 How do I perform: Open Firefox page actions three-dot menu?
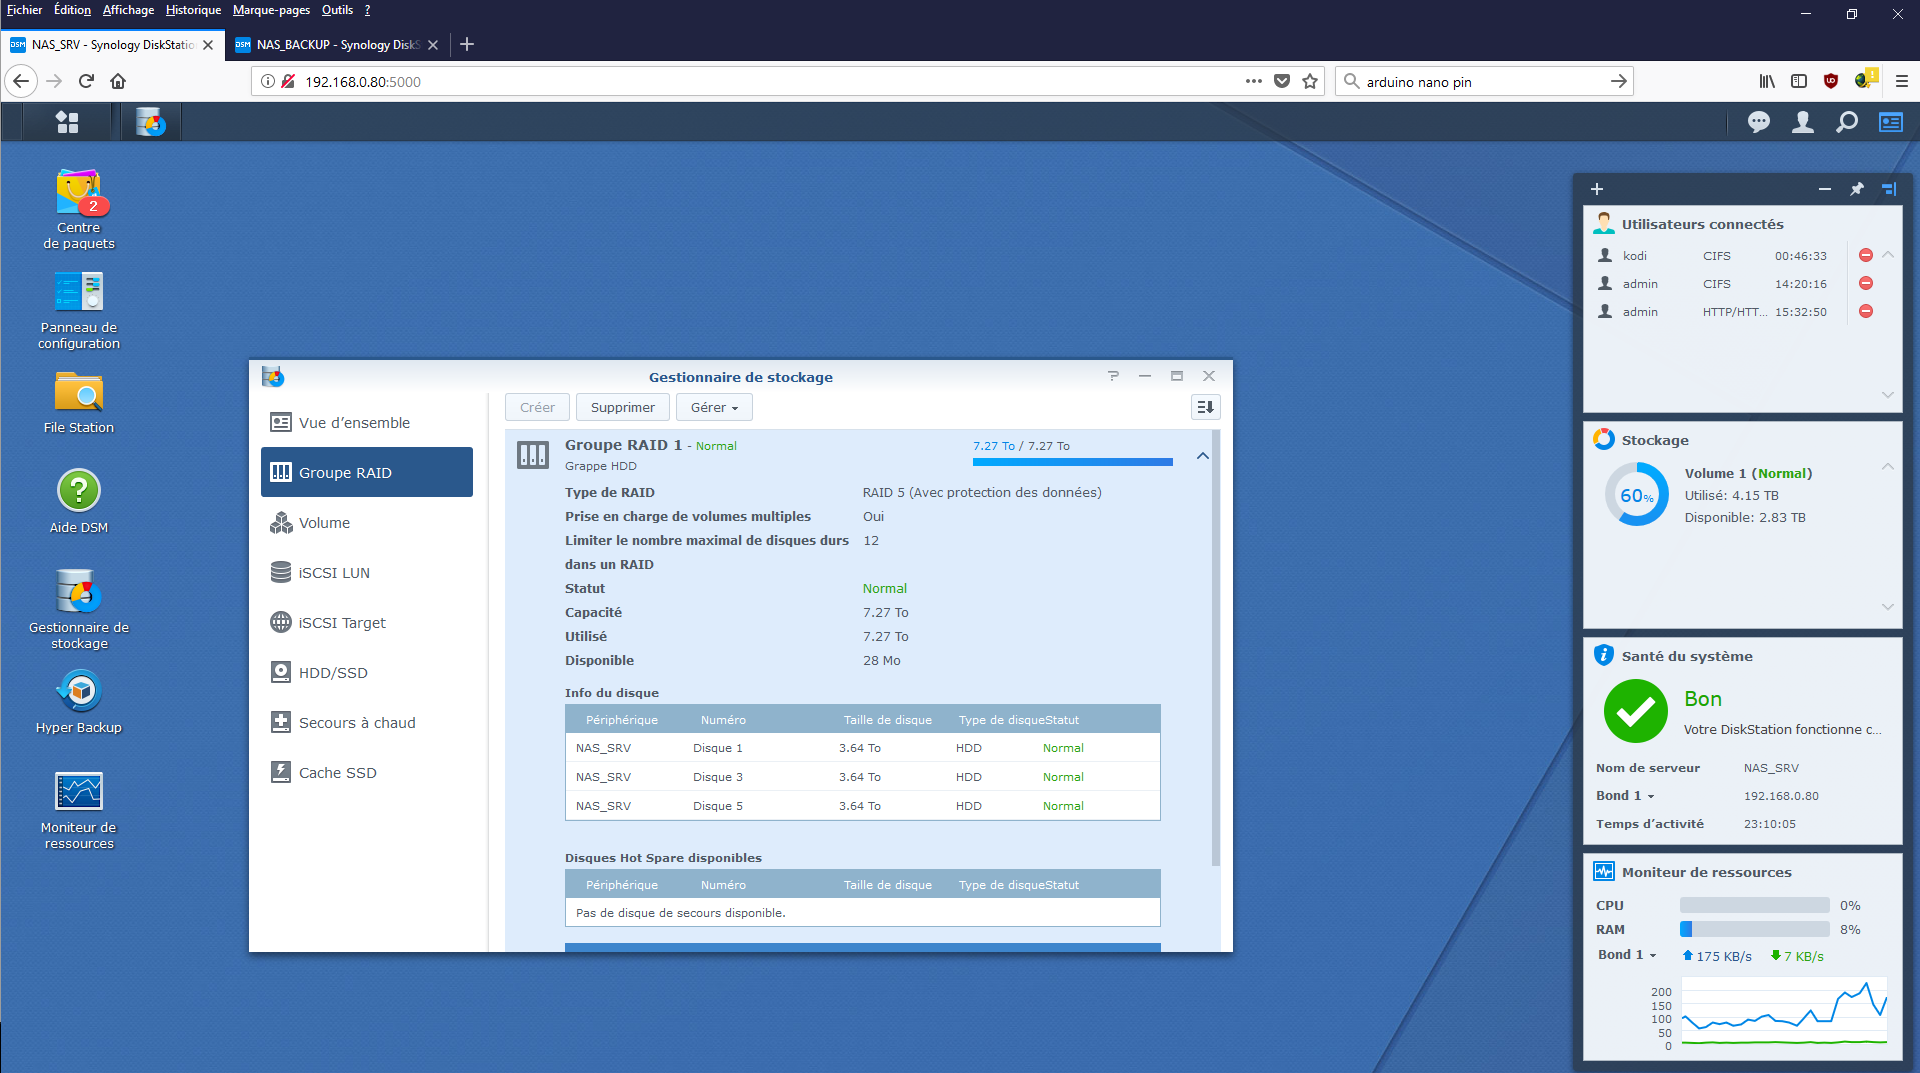pos(1254,81)
